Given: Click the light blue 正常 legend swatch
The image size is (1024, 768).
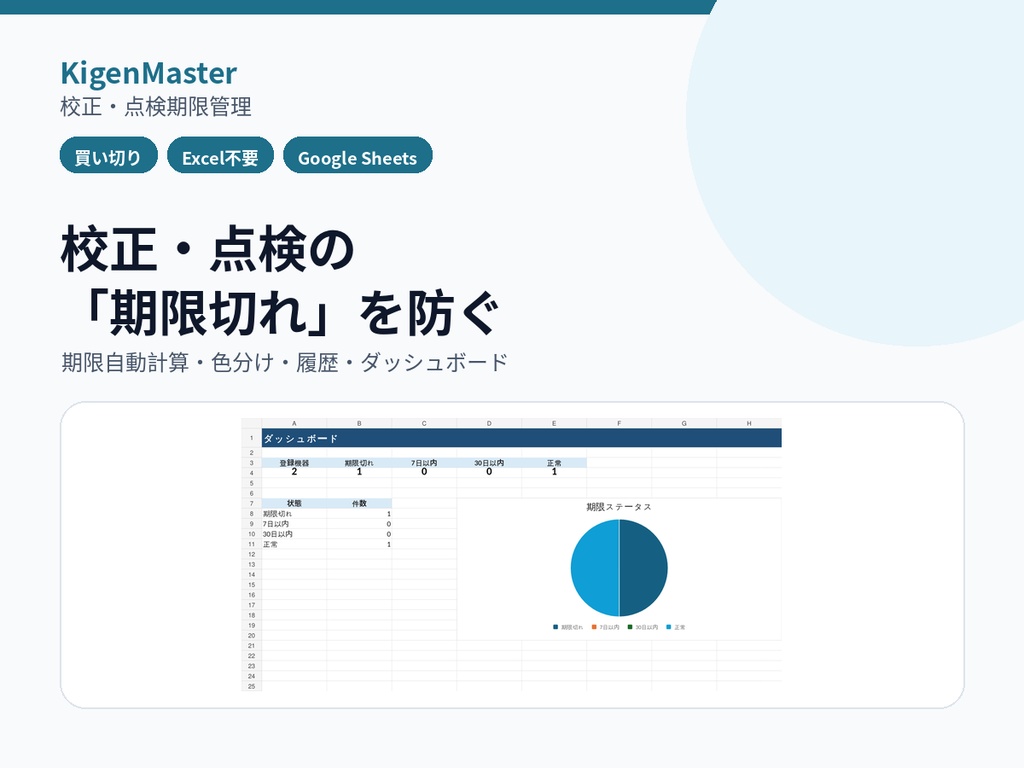Looking at the screenshot, I should [669, 627].
